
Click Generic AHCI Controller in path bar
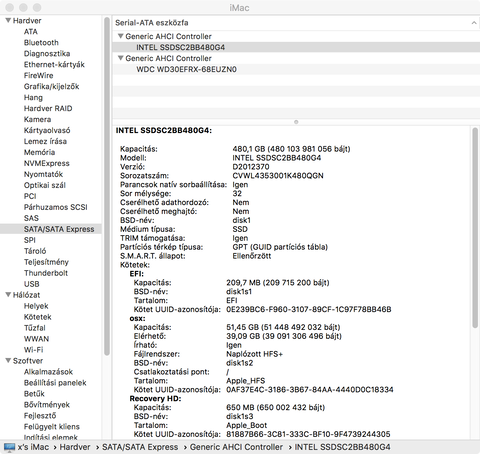coord(236,447)
